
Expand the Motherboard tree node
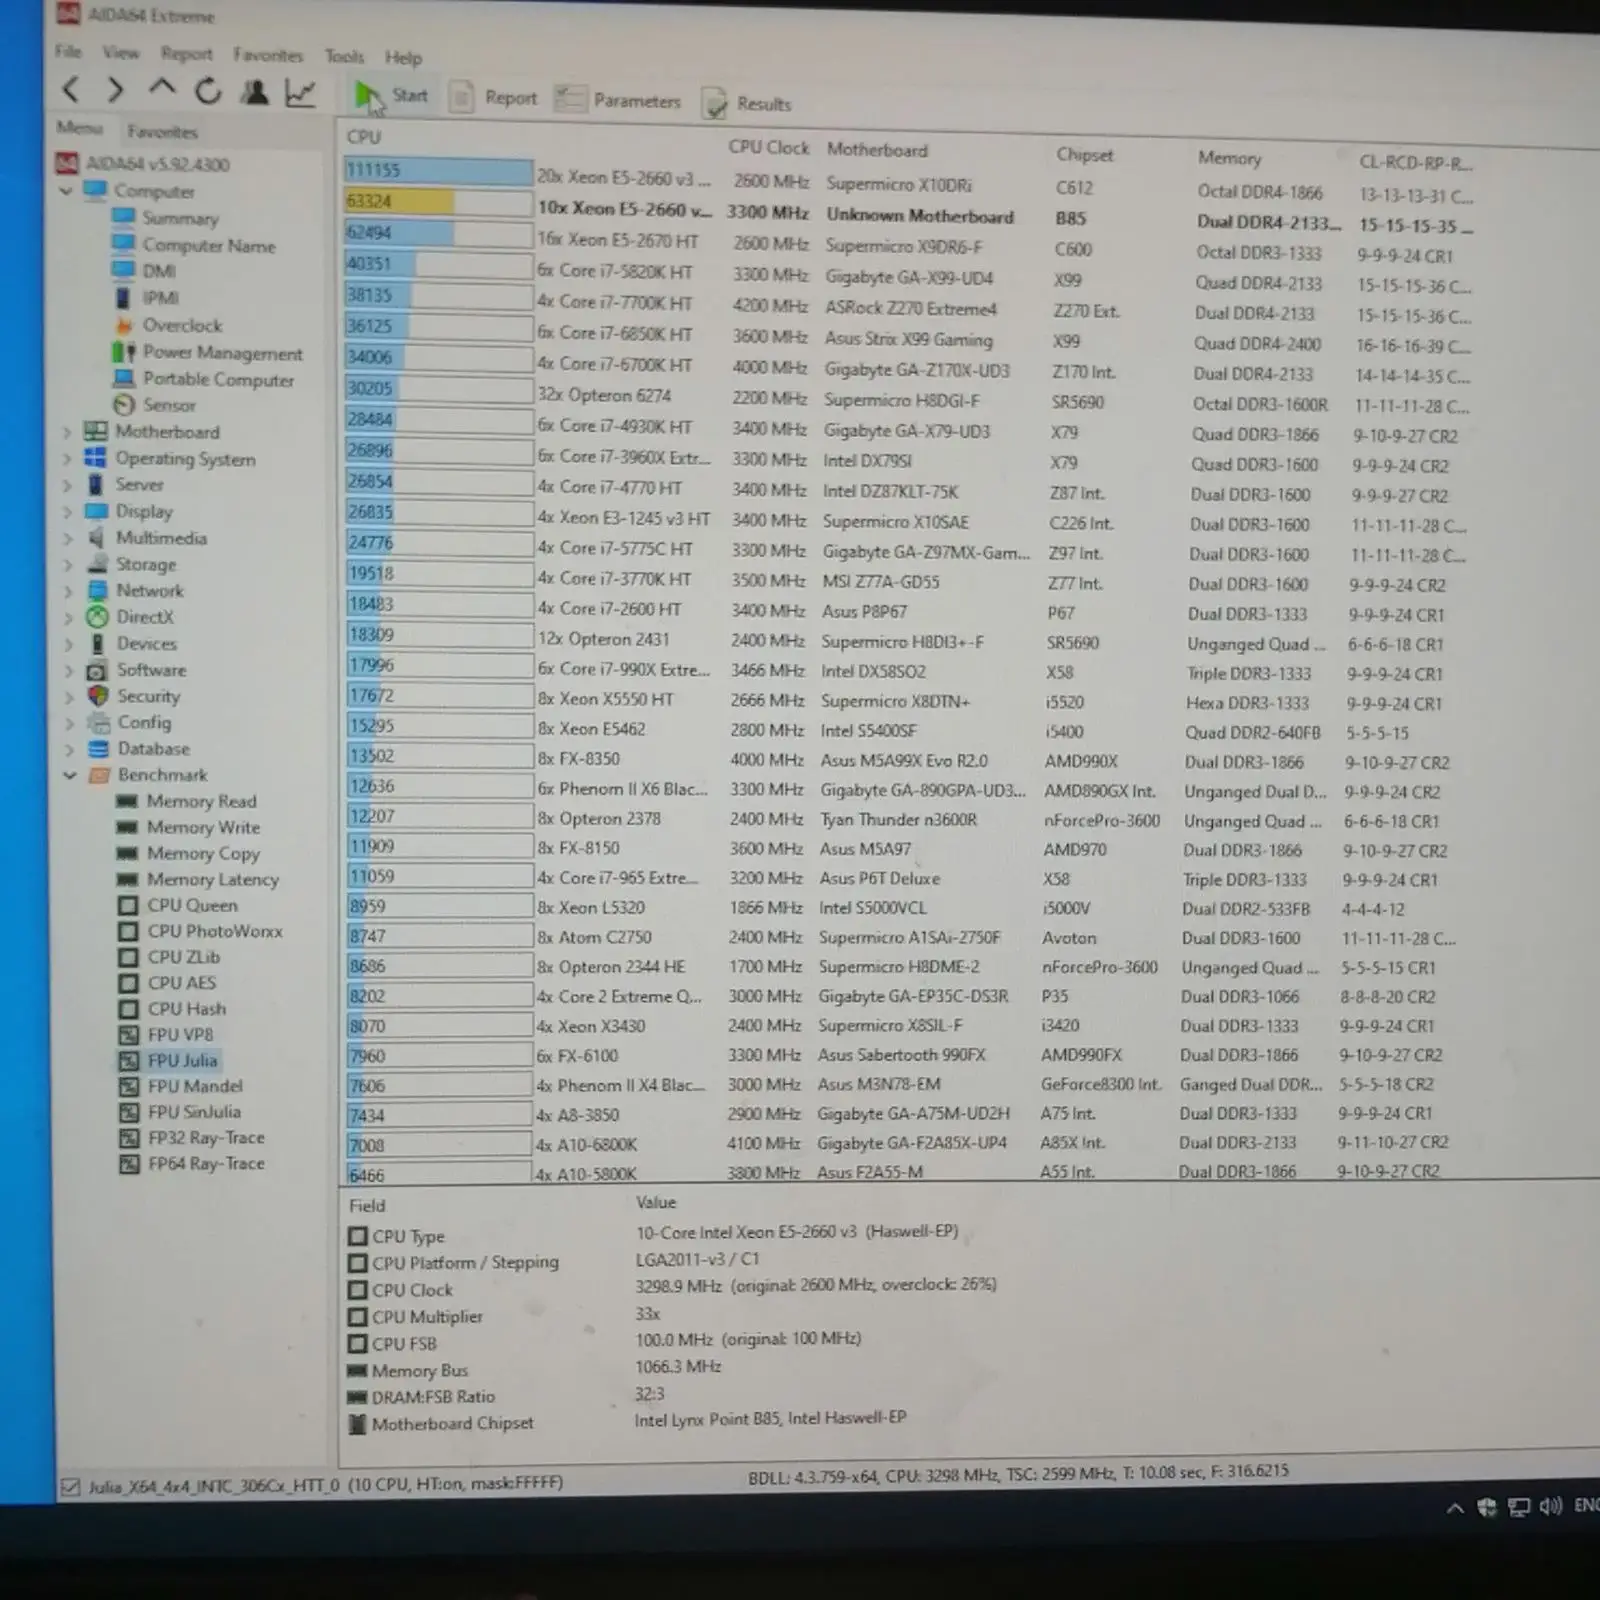[x=68, y=433]
